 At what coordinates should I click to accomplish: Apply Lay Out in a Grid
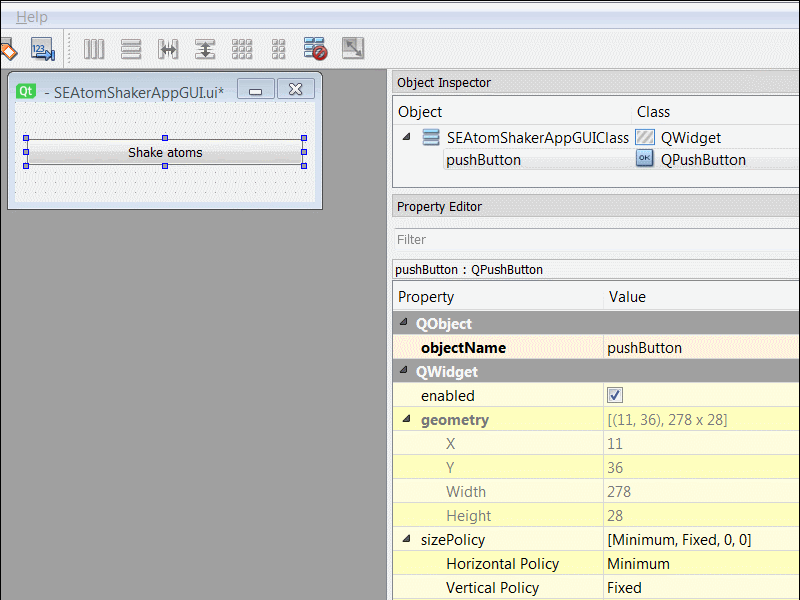click(x=242, y=48)
